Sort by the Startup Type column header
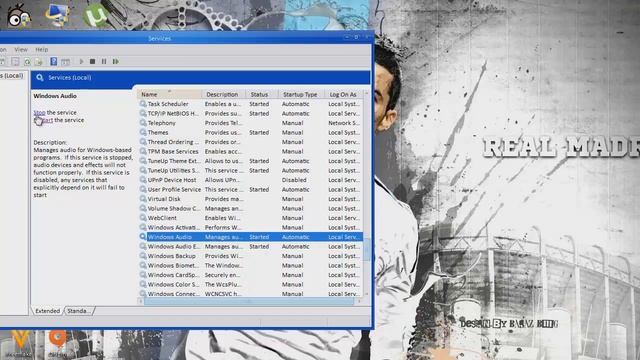 pyautogui.click(x=301, y=94)
